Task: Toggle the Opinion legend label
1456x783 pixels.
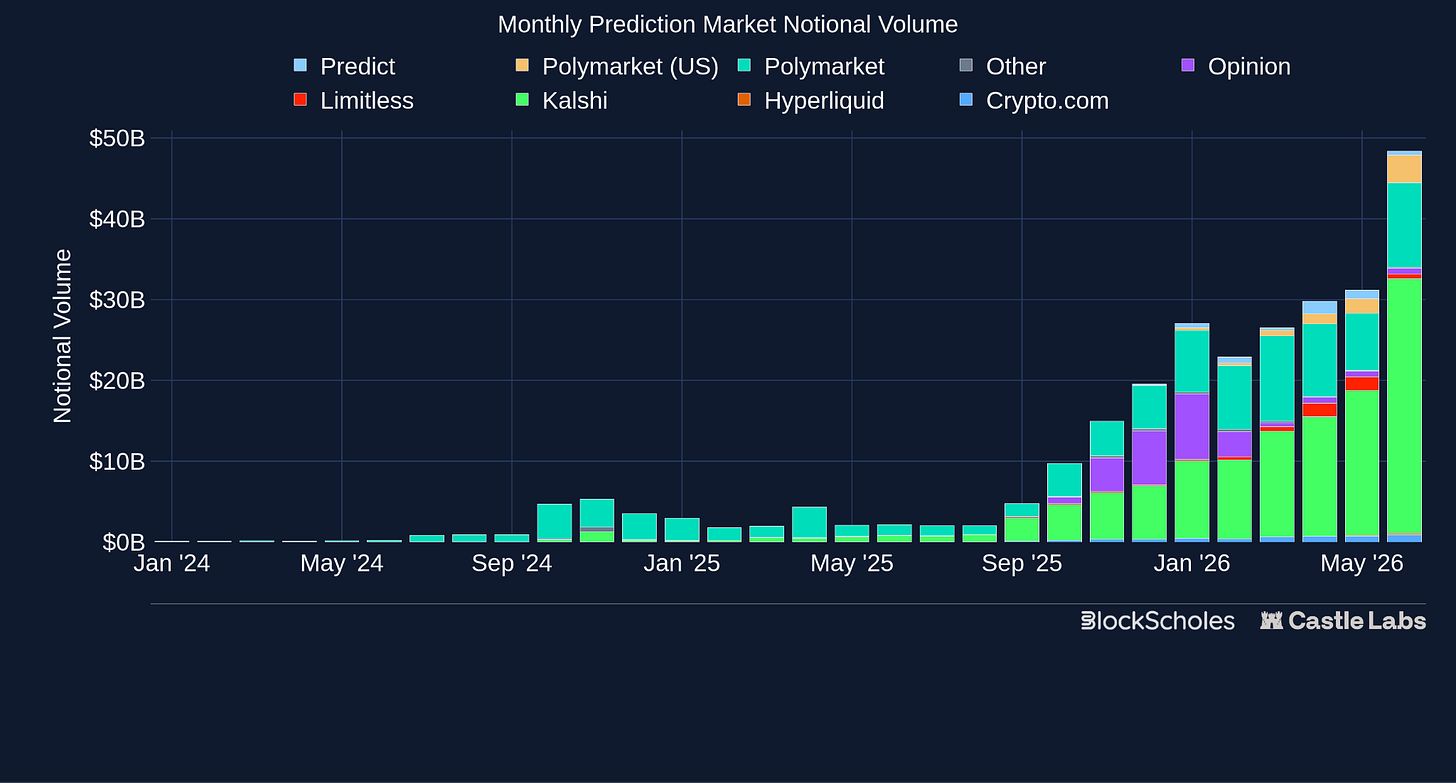Action: (x=1249, y=66)
